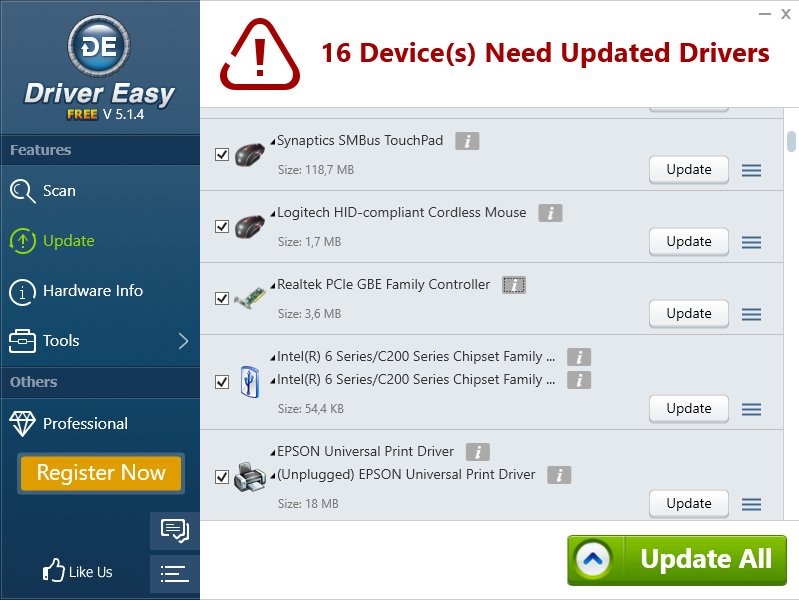Open the feedback chat icon in sidebar
This screenshot has width=799, height=600.
[175, 530]
